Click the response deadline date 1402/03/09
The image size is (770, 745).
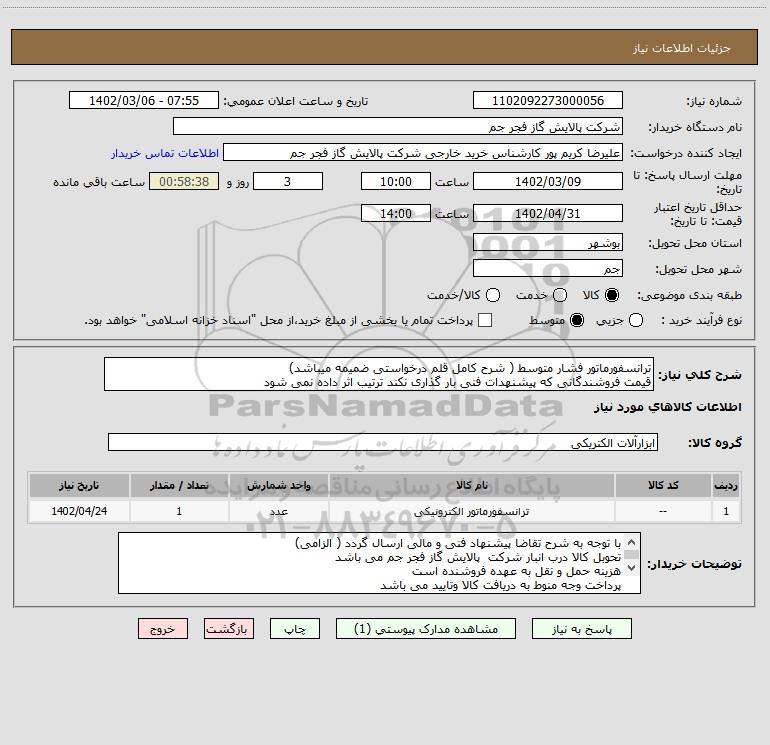pyautogui.click(x=548, y=181)
